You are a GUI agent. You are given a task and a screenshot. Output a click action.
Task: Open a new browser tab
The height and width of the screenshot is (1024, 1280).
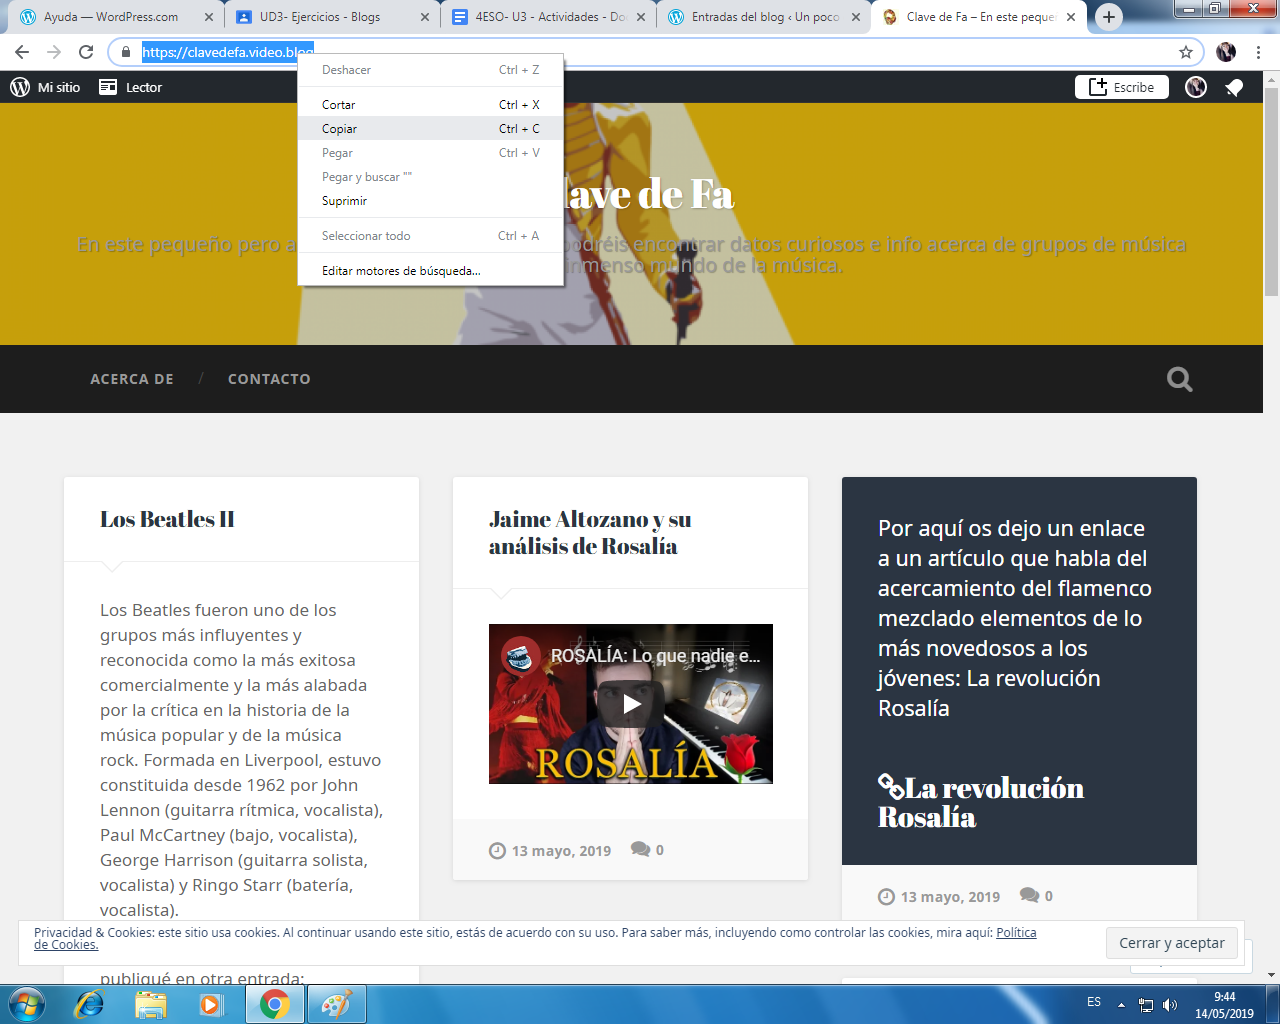click(1108, 17)
